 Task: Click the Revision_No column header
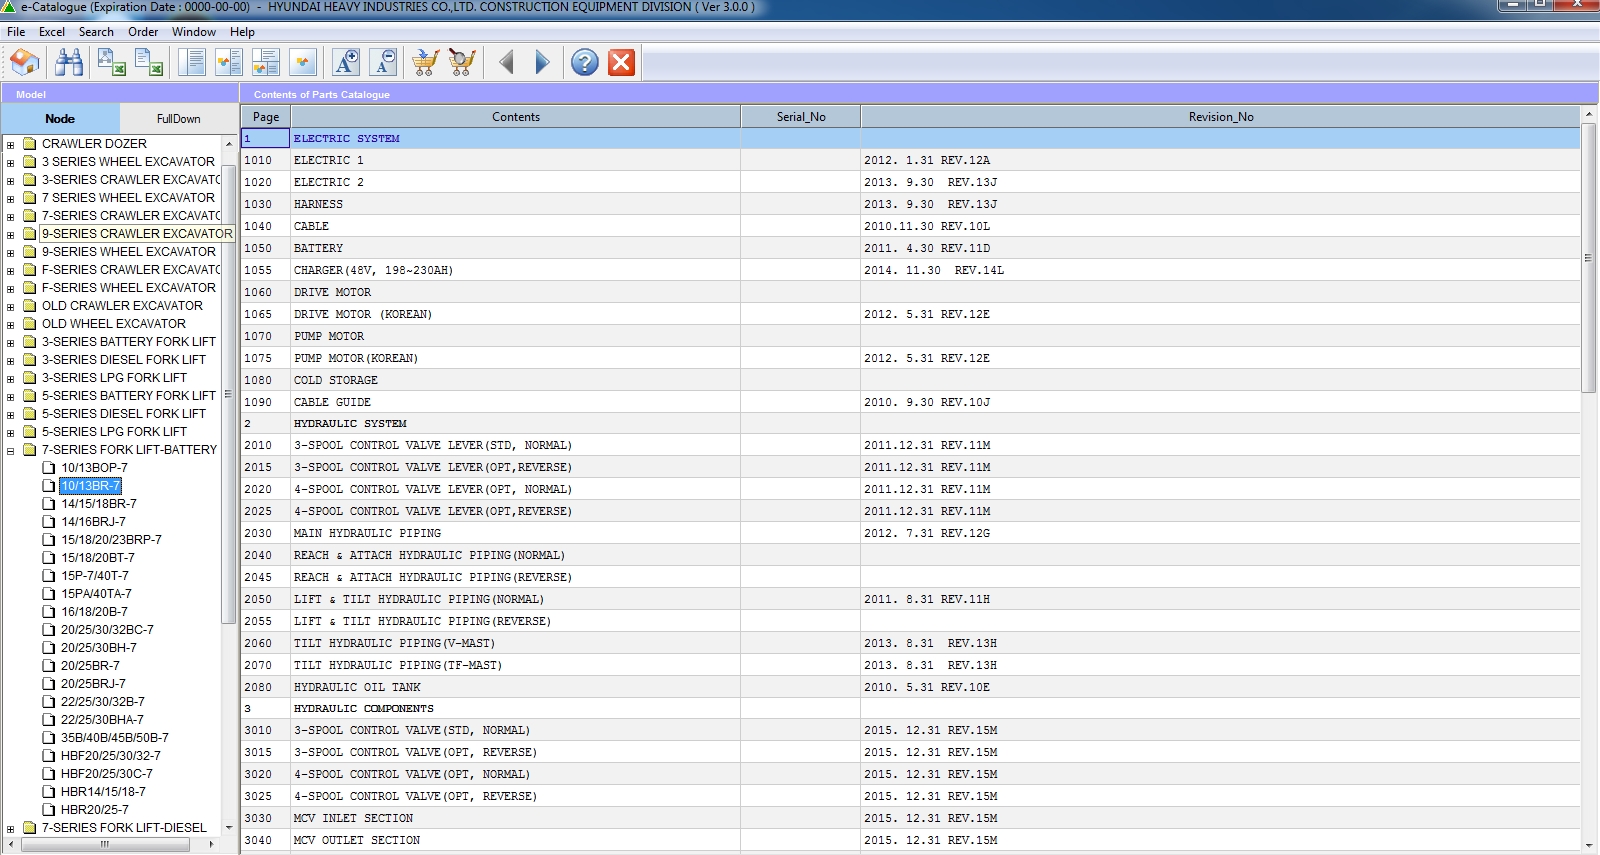click(x=1221, y=117)
